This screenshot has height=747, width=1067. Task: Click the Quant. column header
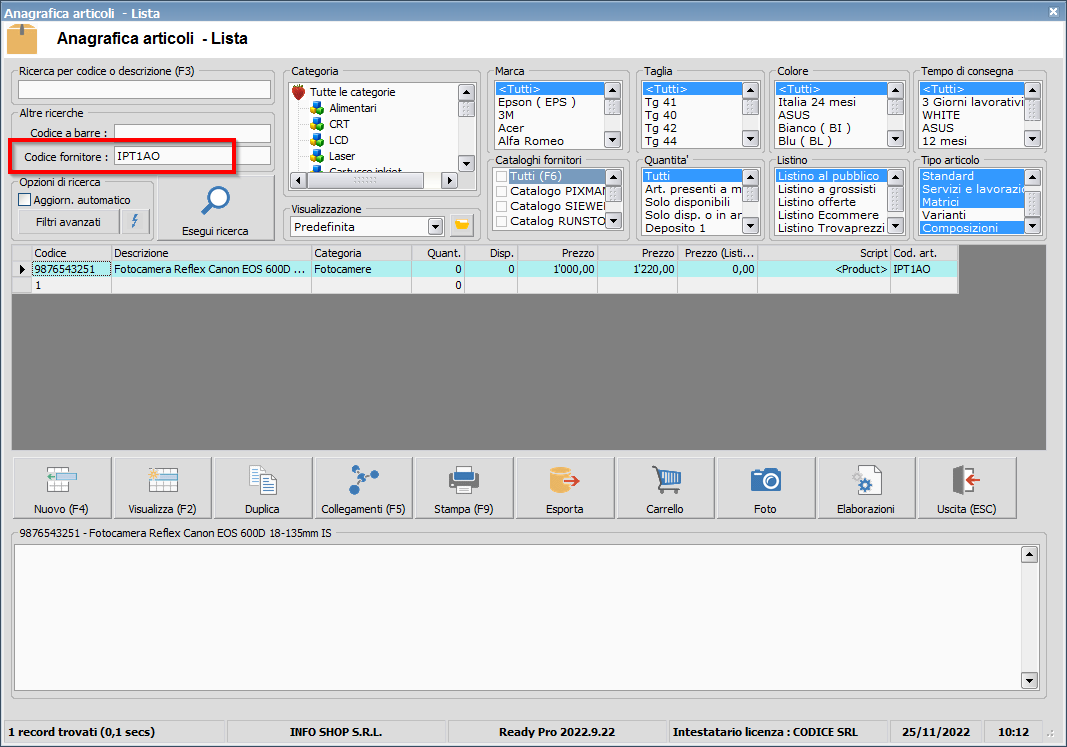point(438,253)
